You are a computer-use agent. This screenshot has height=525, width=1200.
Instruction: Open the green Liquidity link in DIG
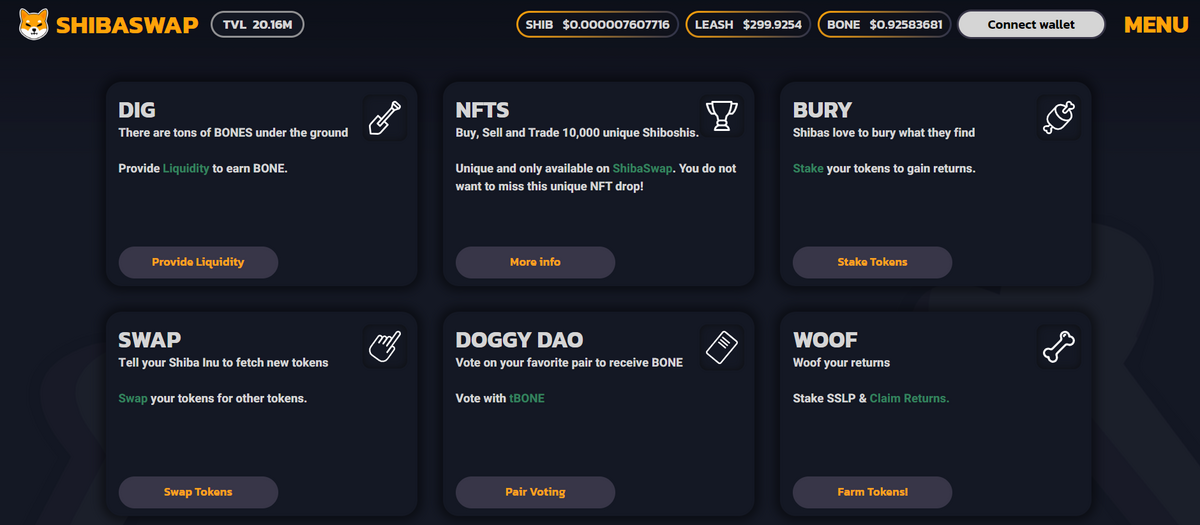186,169
